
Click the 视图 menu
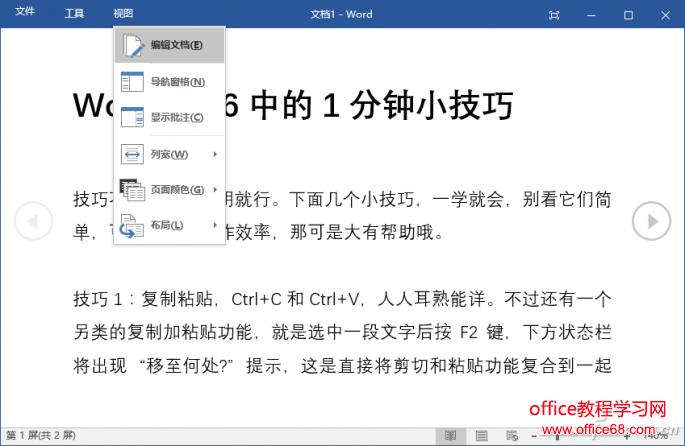click(x=123, y=14)
